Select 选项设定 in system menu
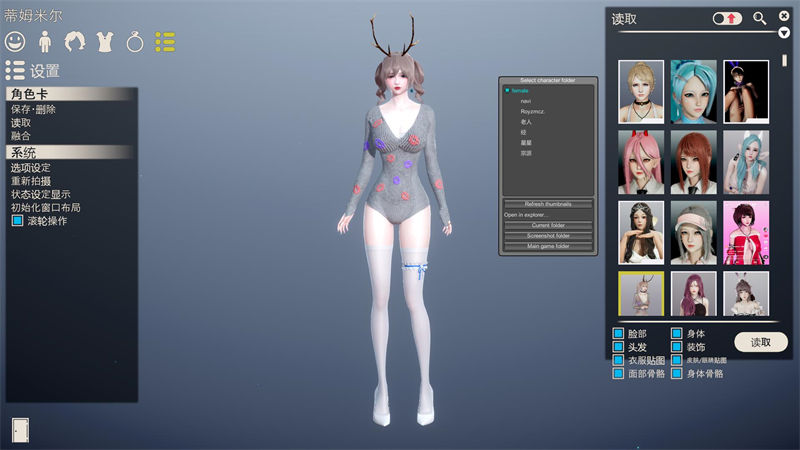 coord(31,168)
